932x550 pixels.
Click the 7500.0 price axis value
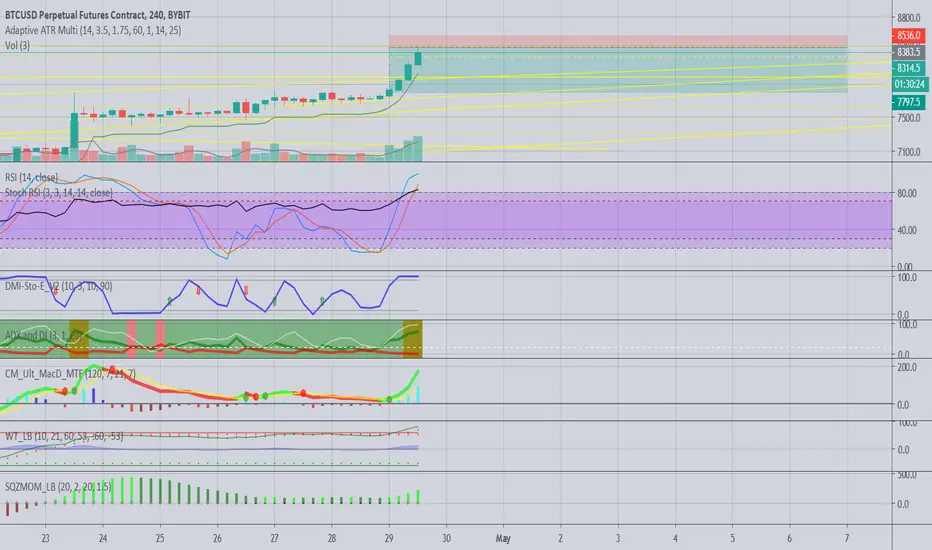coord(908,118)
